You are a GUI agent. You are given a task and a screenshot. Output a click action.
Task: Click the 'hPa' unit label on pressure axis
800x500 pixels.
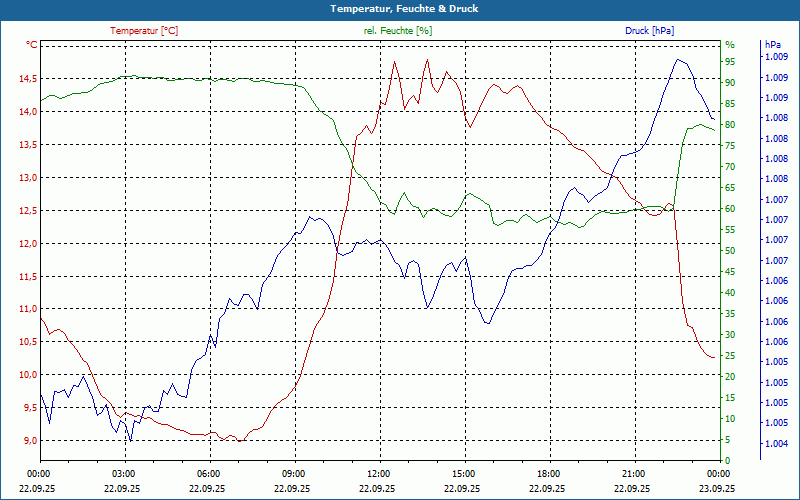[x=773, y=45]
